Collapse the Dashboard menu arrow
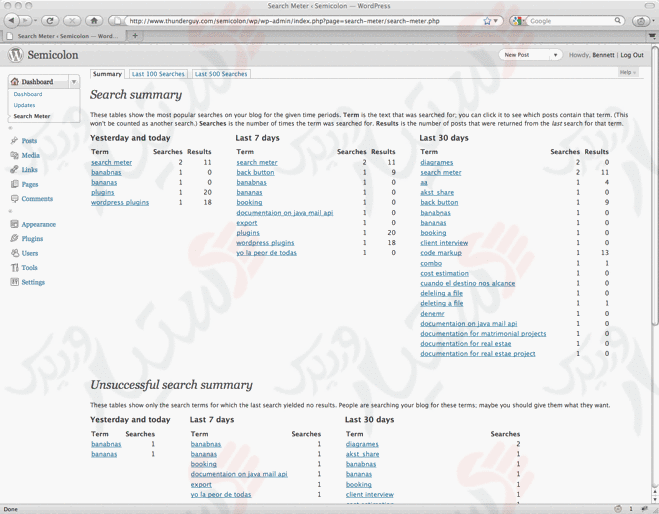 tap(74, 82)
